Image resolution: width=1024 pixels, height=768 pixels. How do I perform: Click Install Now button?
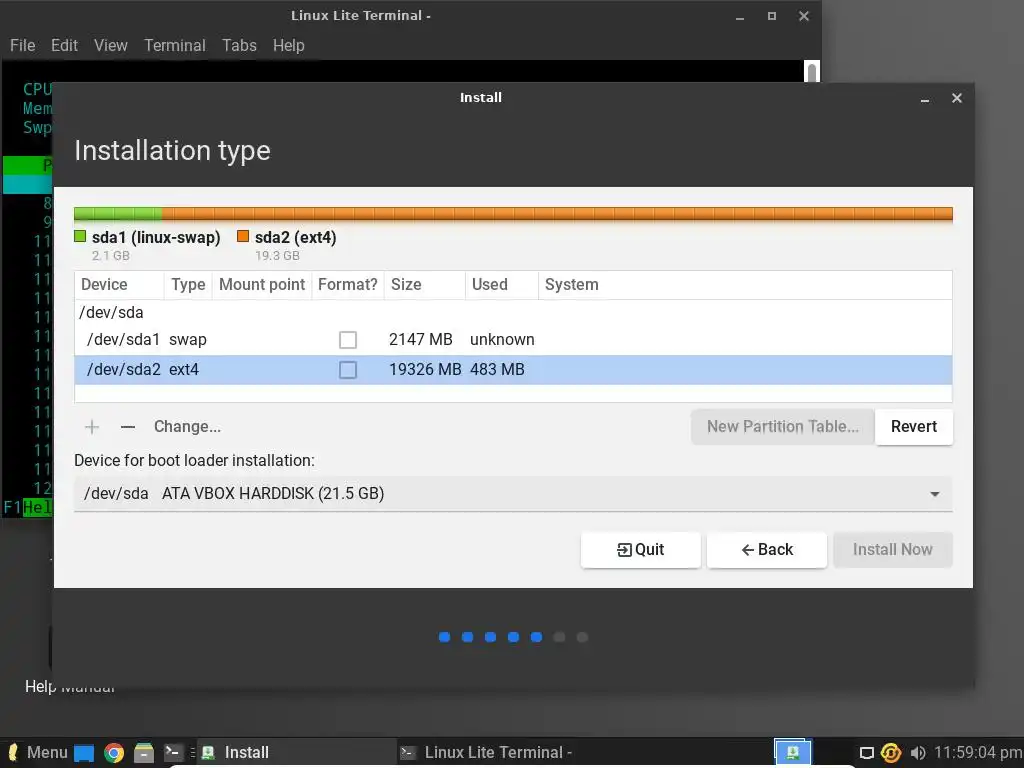click(893, 550)
